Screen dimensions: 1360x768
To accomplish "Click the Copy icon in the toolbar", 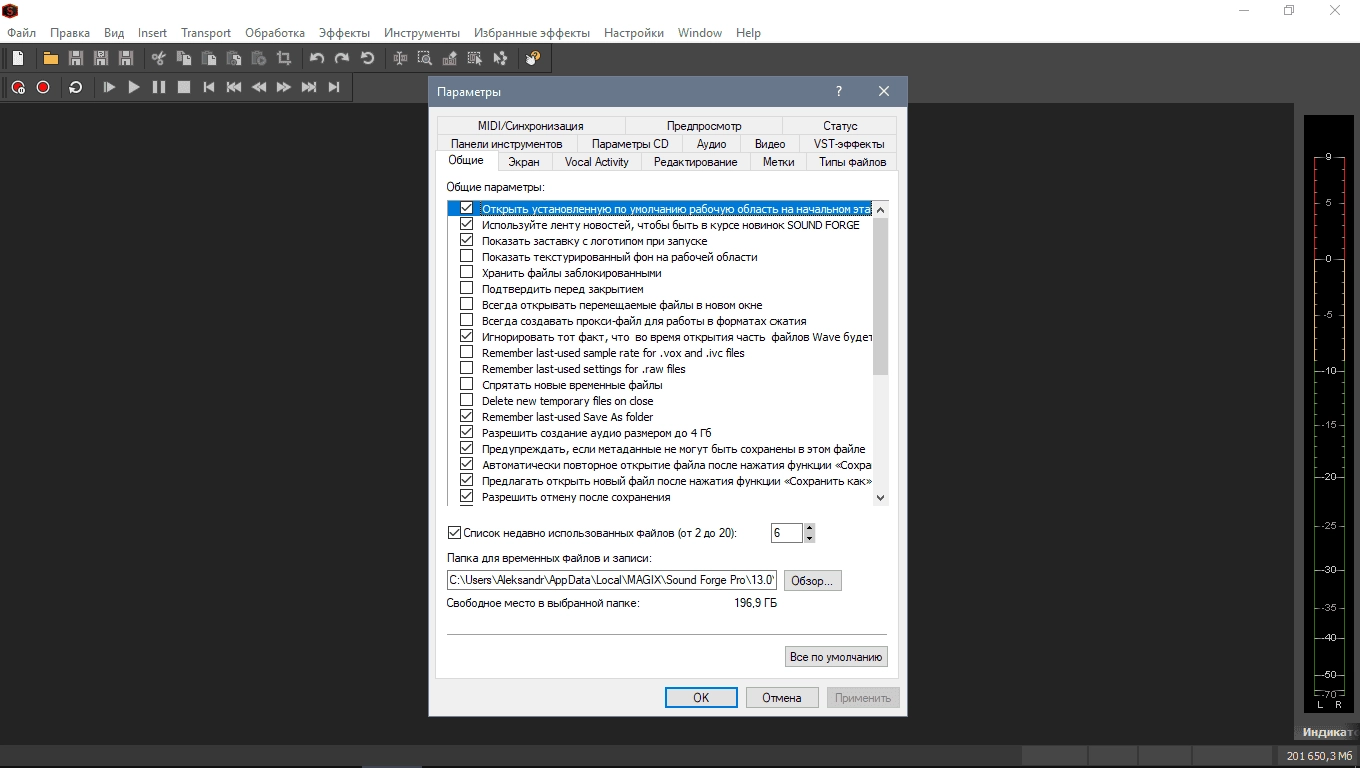I will (x=183, y=58).
